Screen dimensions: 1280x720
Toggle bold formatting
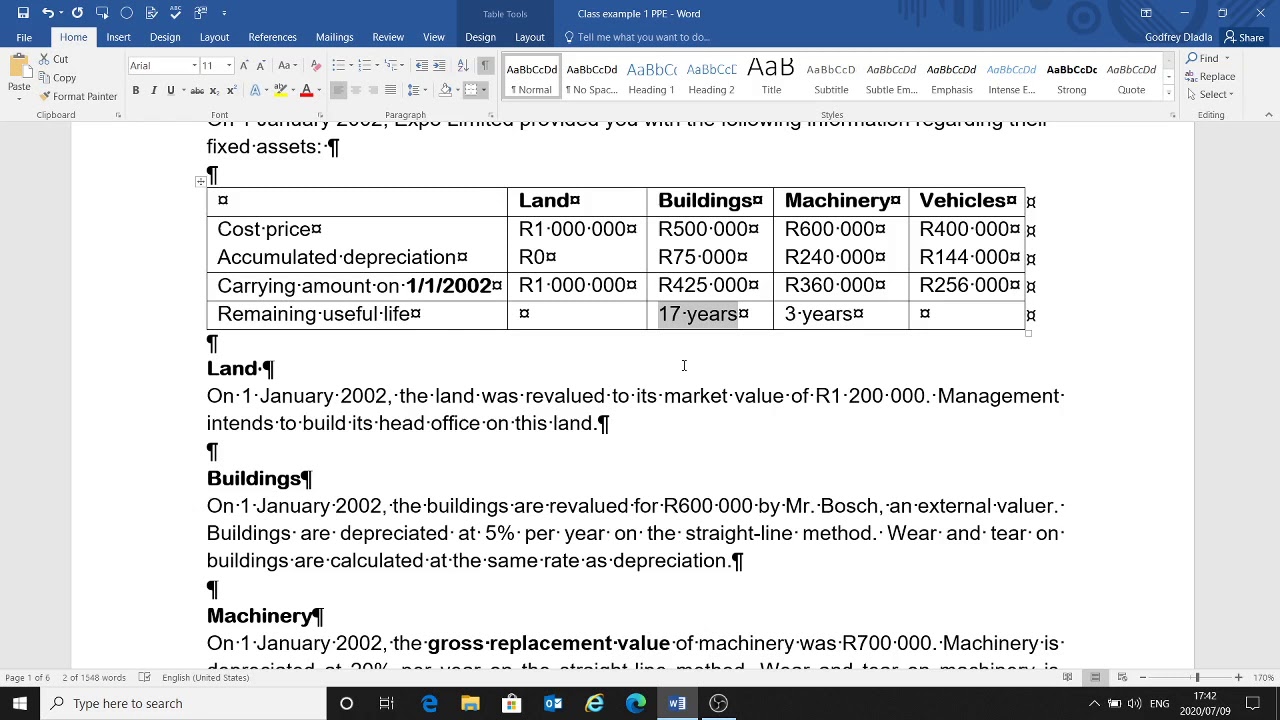coord(136,90)
